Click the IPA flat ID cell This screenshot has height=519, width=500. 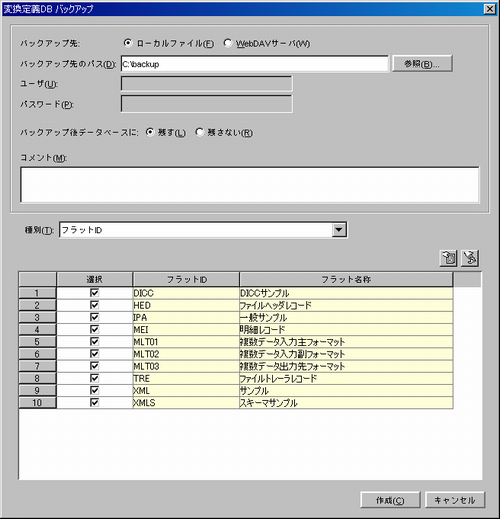186,317
